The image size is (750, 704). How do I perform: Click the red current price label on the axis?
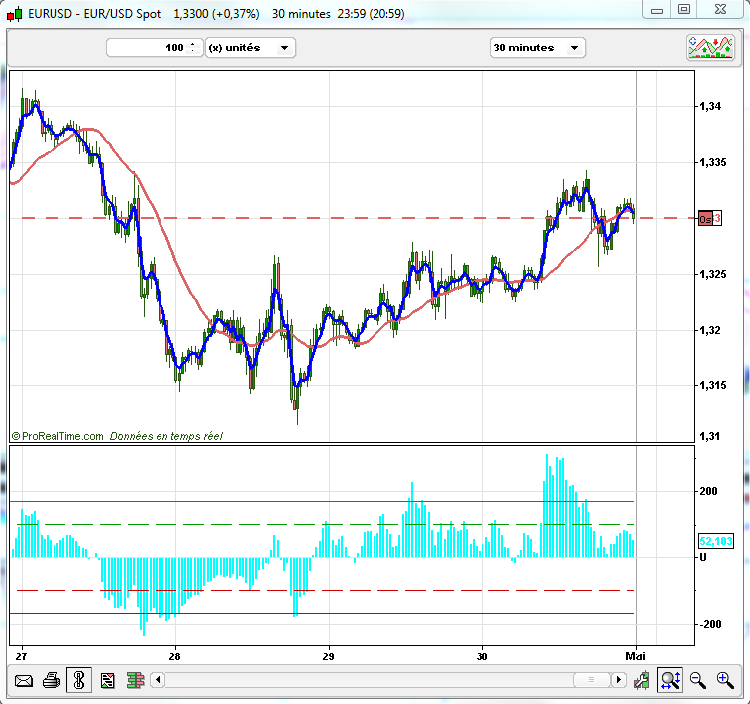point(709,218)
